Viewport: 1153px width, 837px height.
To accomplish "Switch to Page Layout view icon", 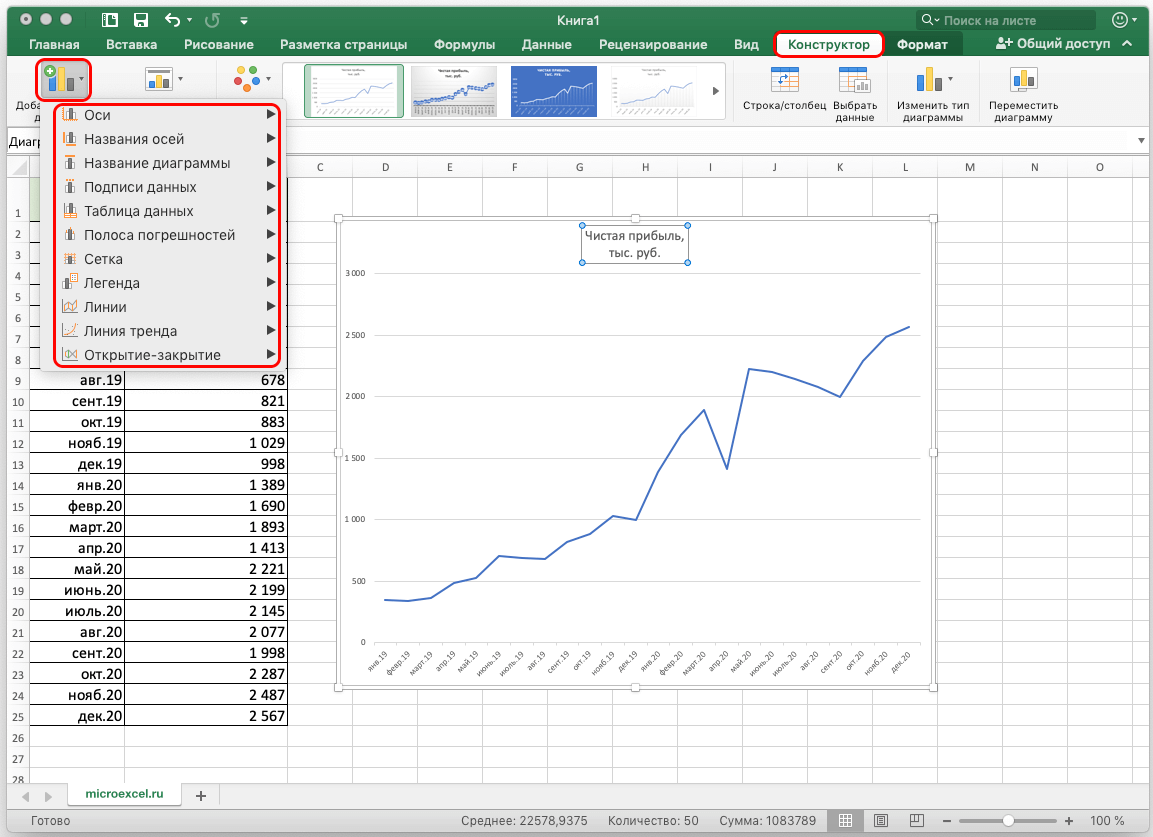I will 881,820.
